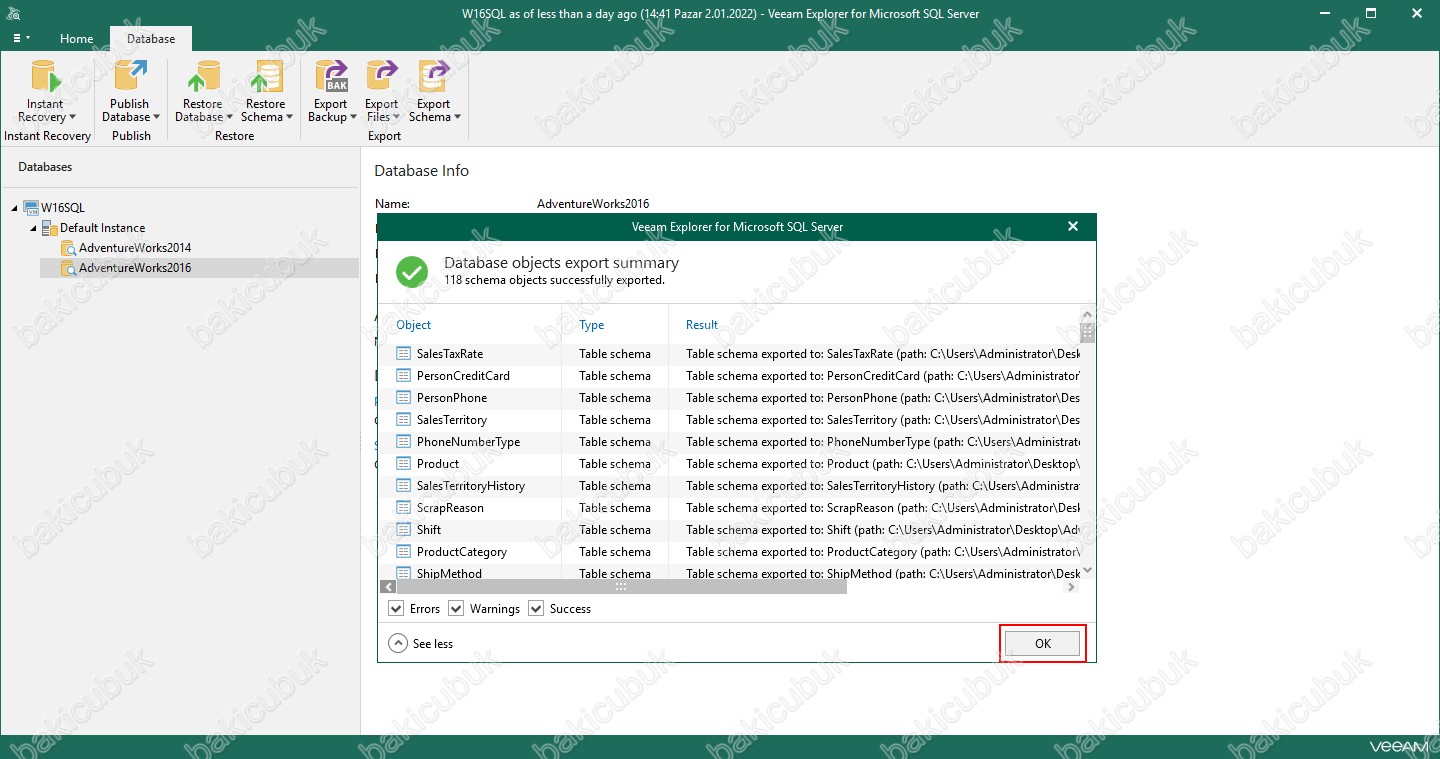Image resolution: width=1440 pixels, height=759 pixels.
Task: Click the Restore Schema ribbon icon
Action: (x=266, y=76)
